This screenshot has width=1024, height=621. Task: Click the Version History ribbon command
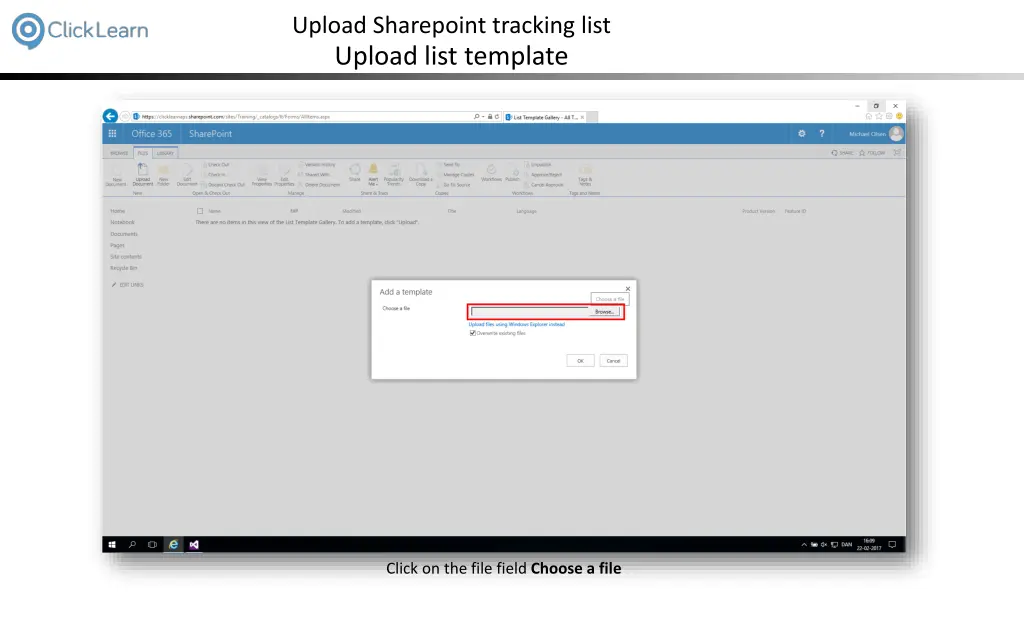(x=317, y=165)
